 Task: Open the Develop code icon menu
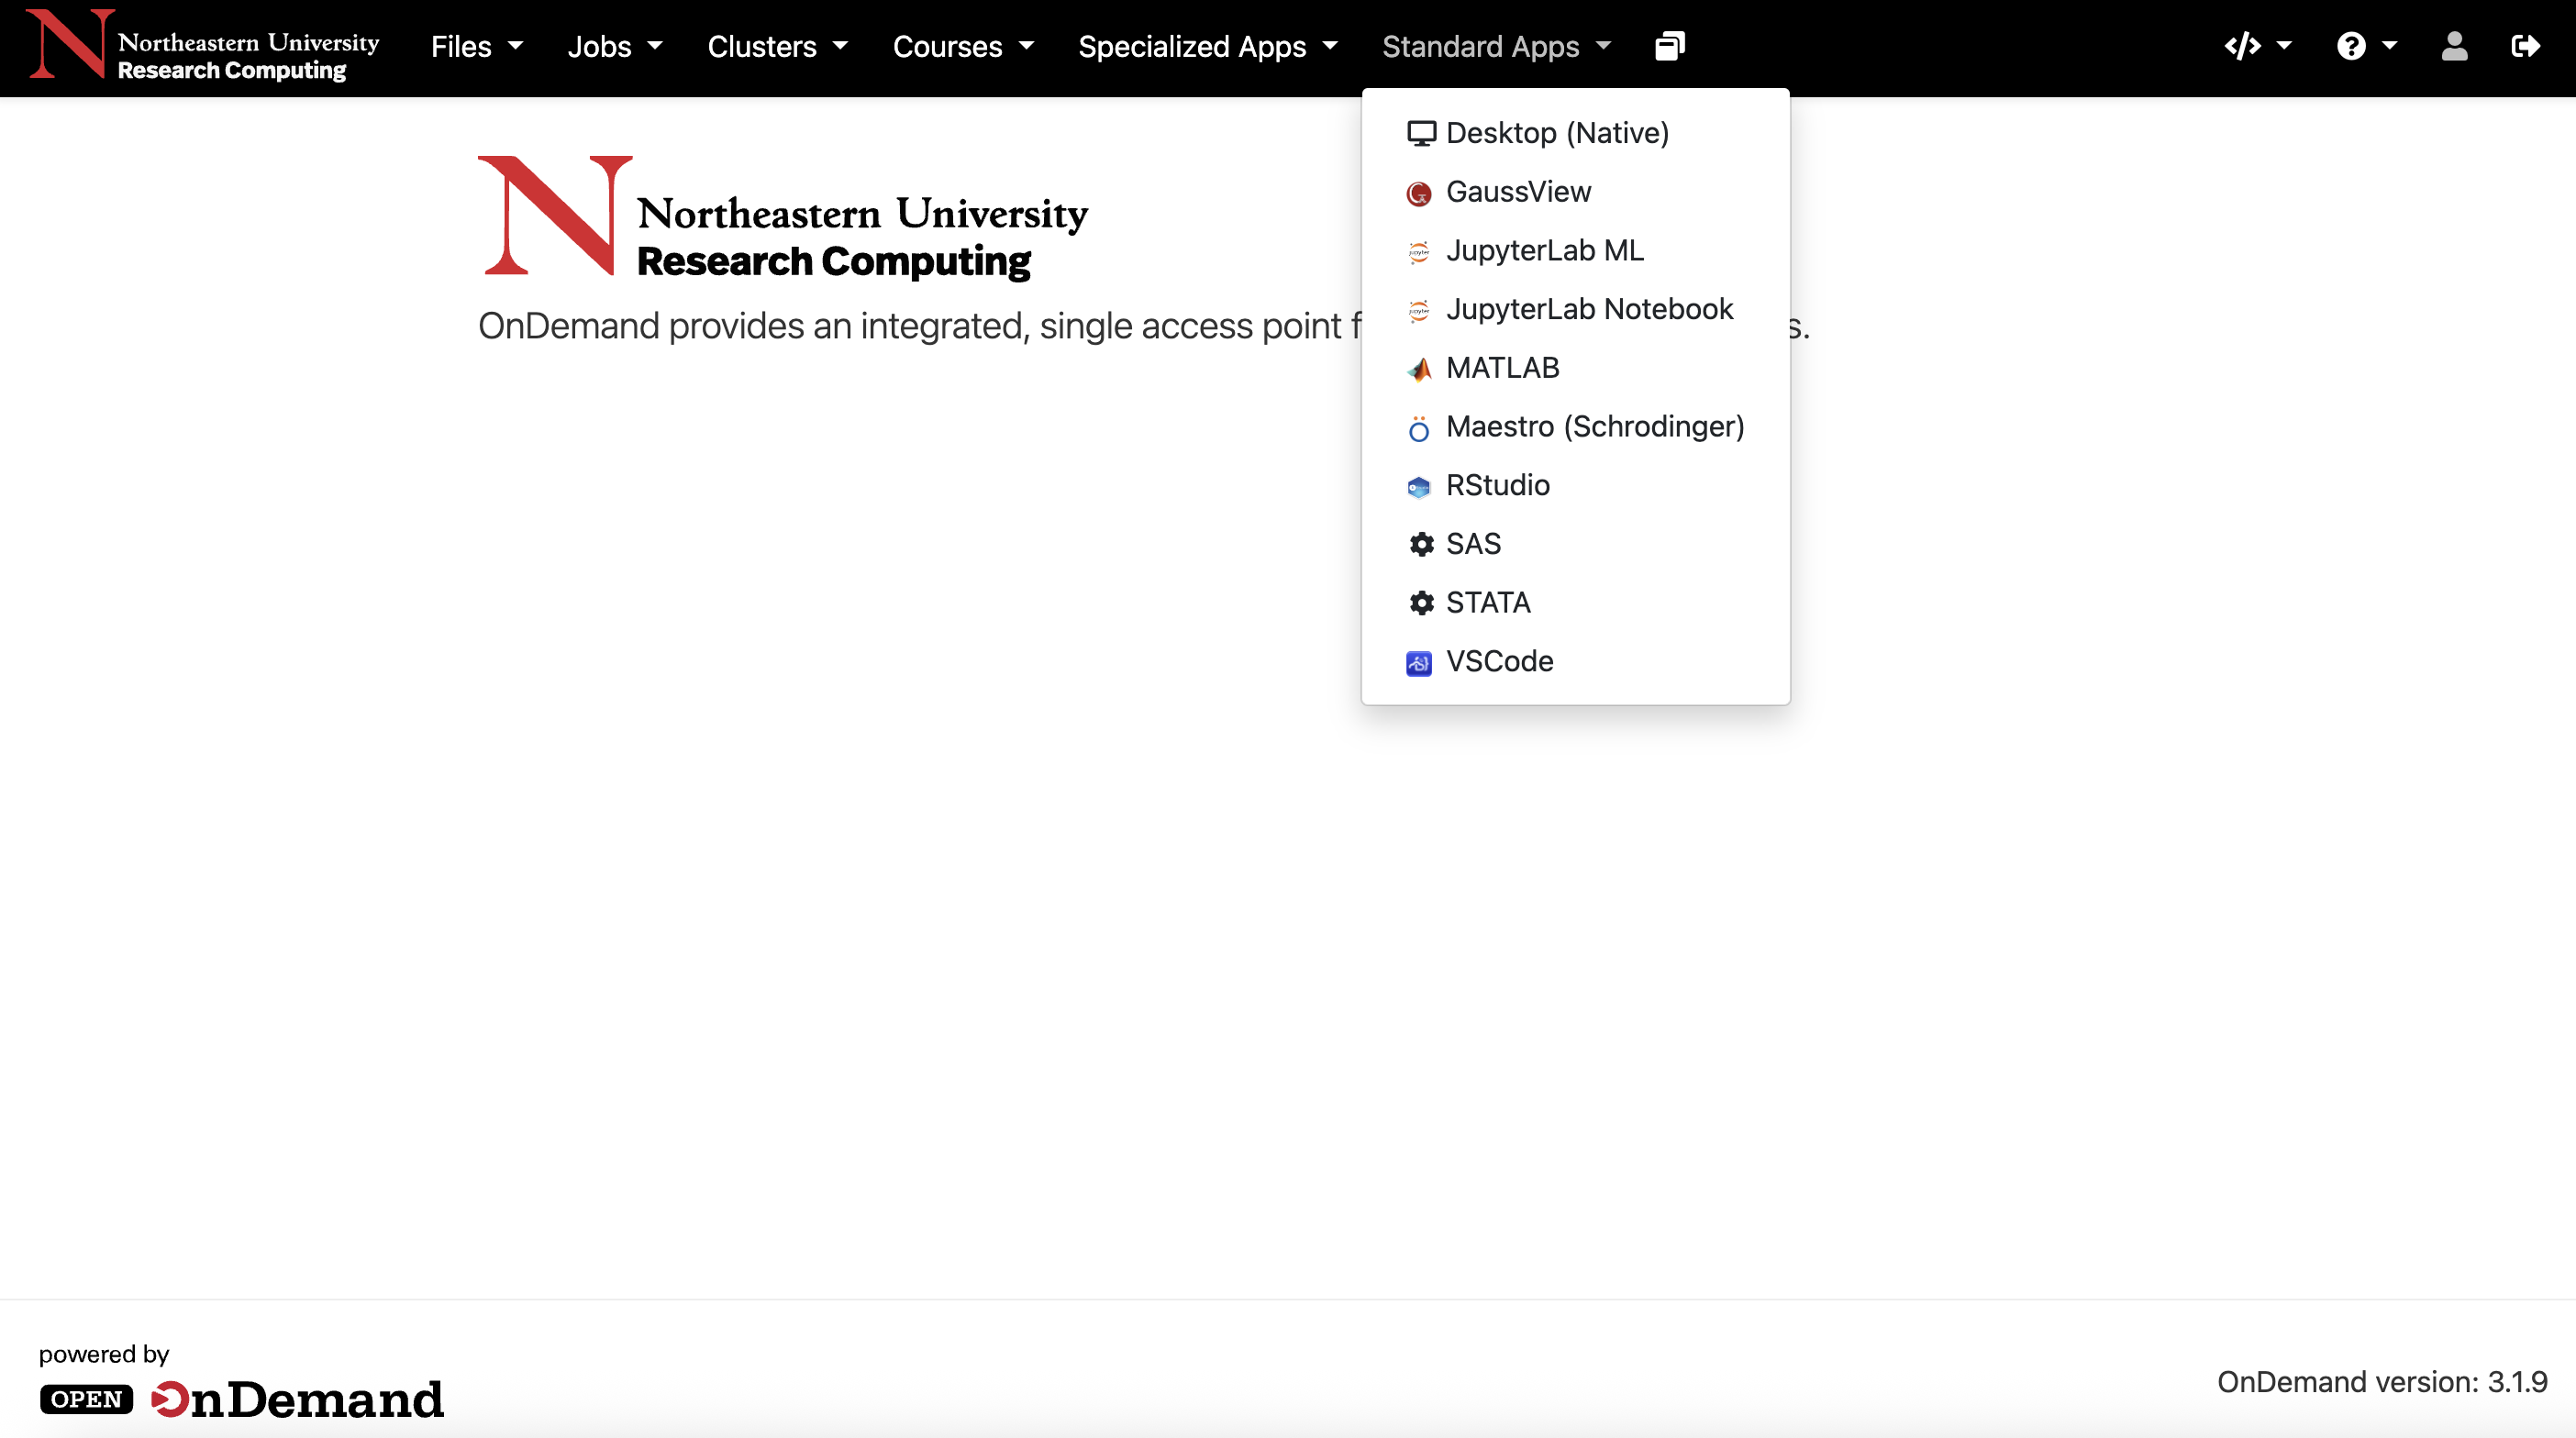pyautogui.click(x=2256, y=46)
